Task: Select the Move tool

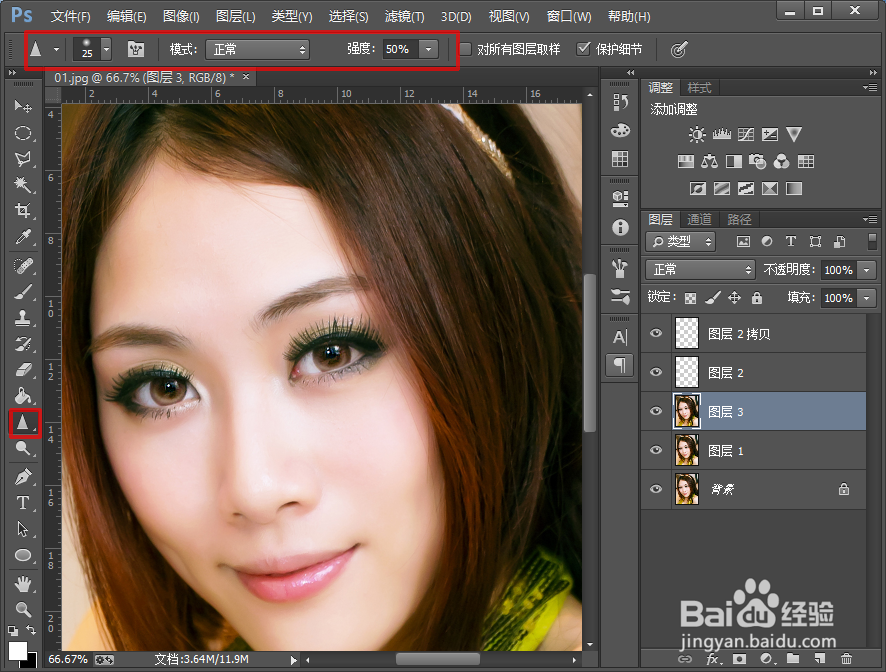Action: (x=23, y=106)
